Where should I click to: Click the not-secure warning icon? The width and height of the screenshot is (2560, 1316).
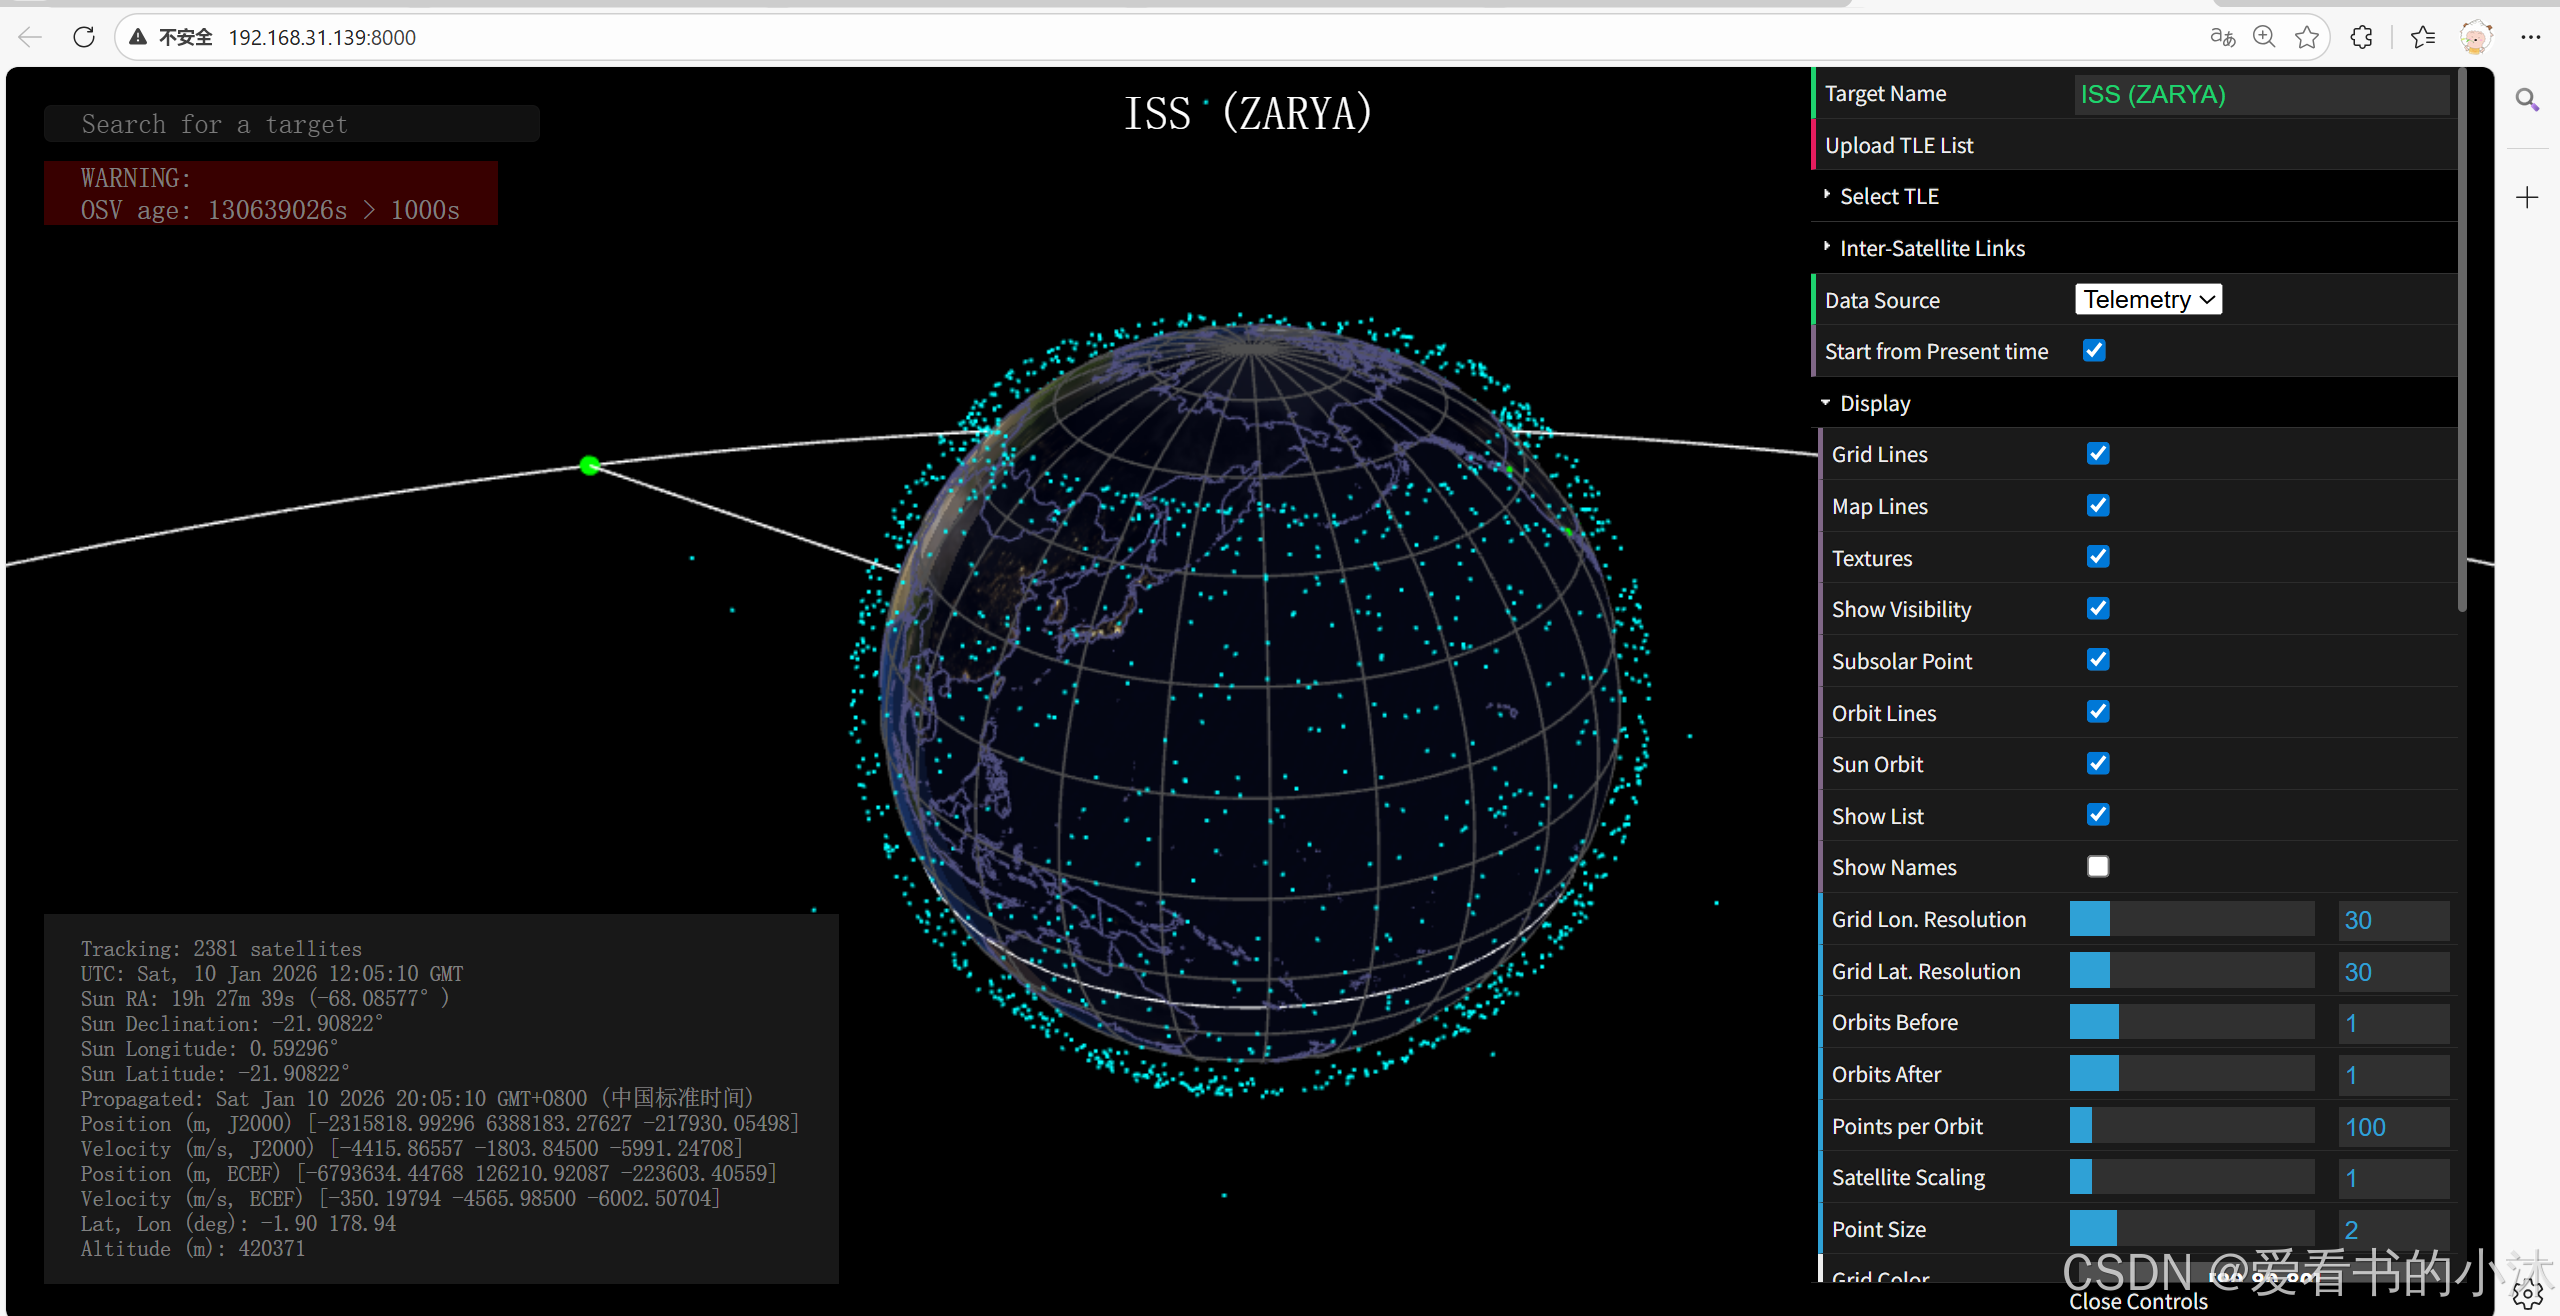138,37
